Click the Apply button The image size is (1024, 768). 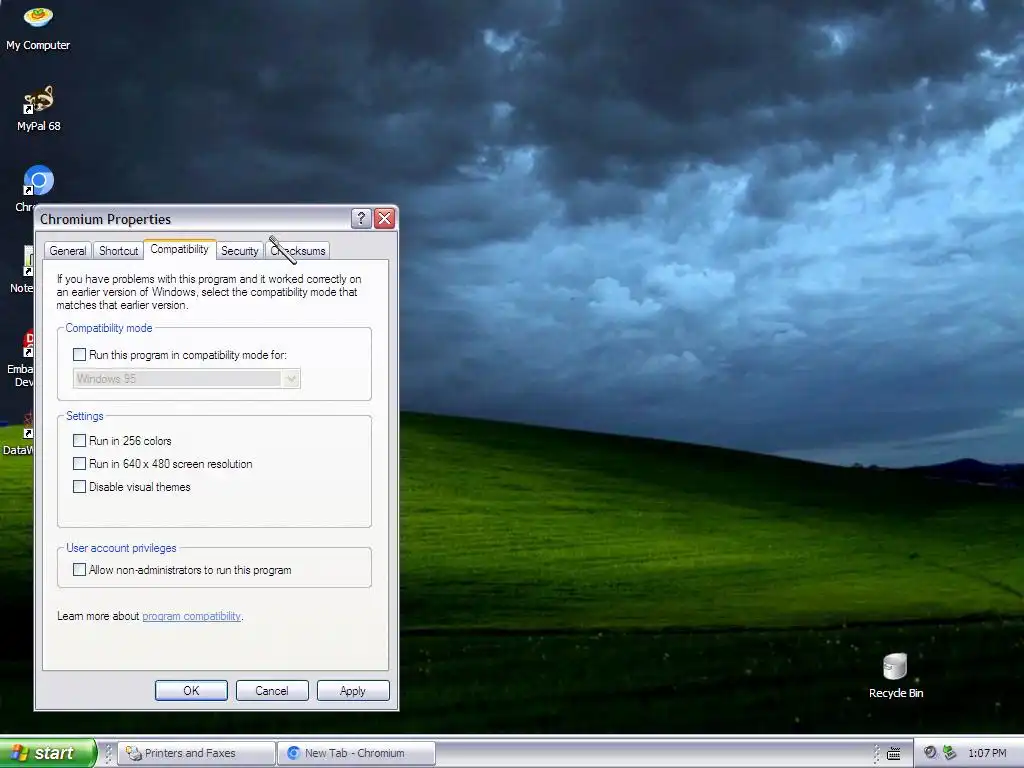(353, 690)
